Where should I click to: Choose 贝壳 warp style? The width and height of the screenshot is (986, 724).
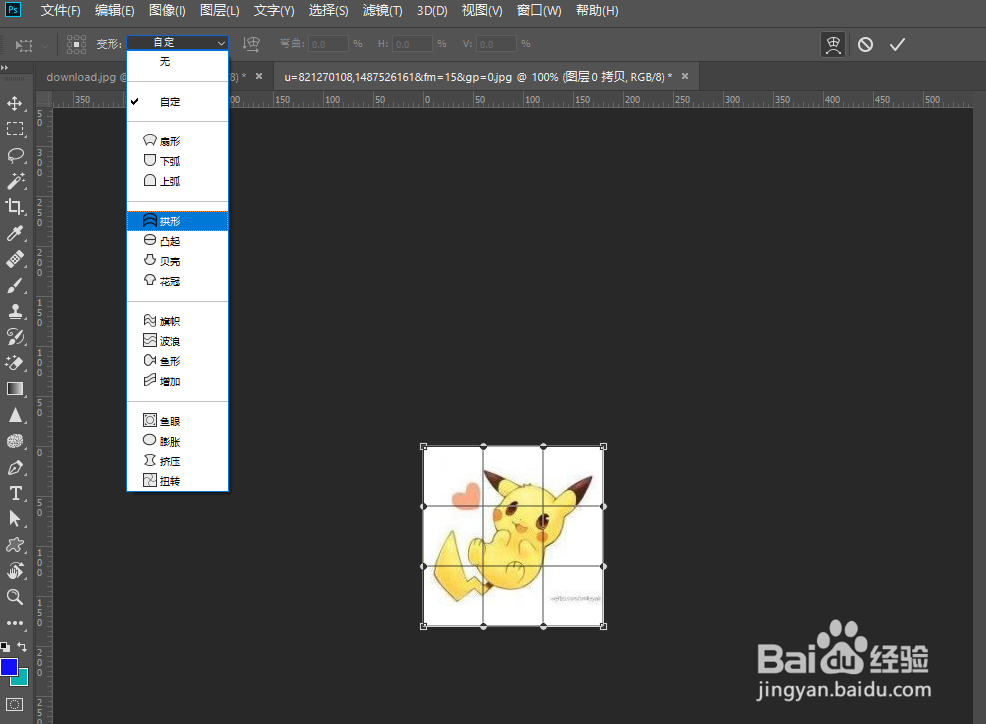coord(177,261)
